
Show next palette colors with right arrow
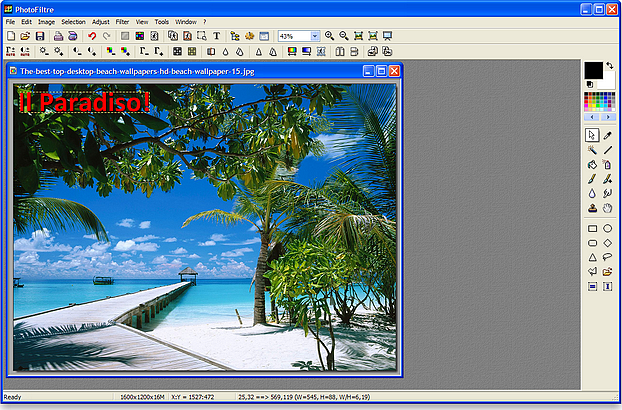coord(607,117)
